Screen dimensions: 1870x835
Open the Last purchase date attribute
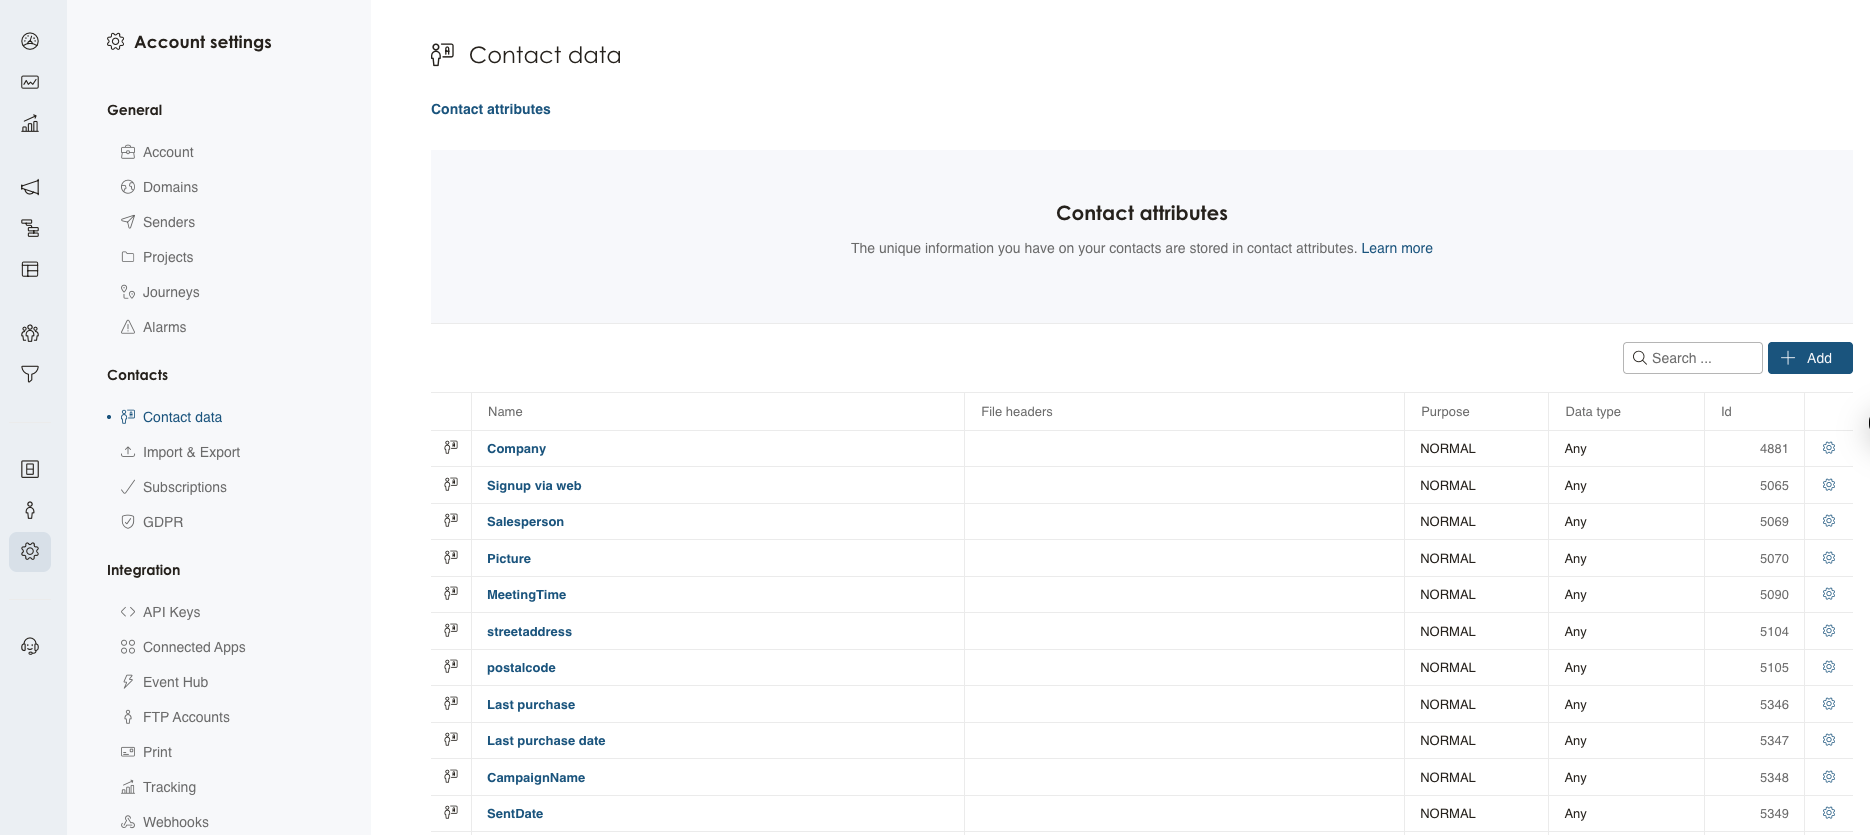pyautogui.click(x=546, y=741)
